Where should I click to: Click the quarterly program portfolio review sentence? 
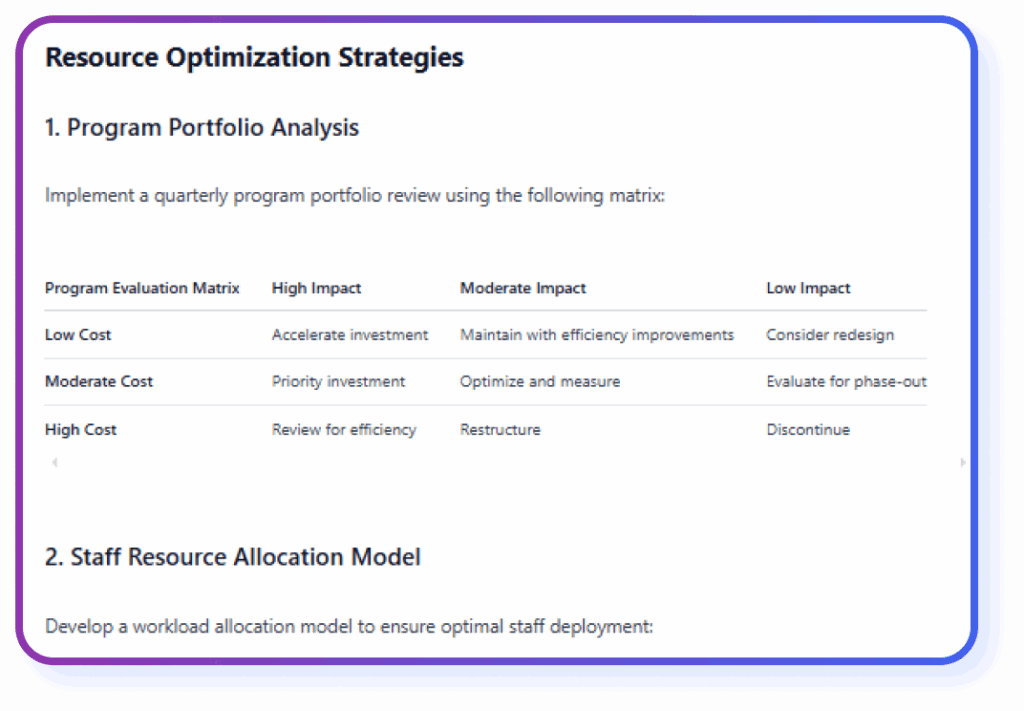tap(355, 195)
